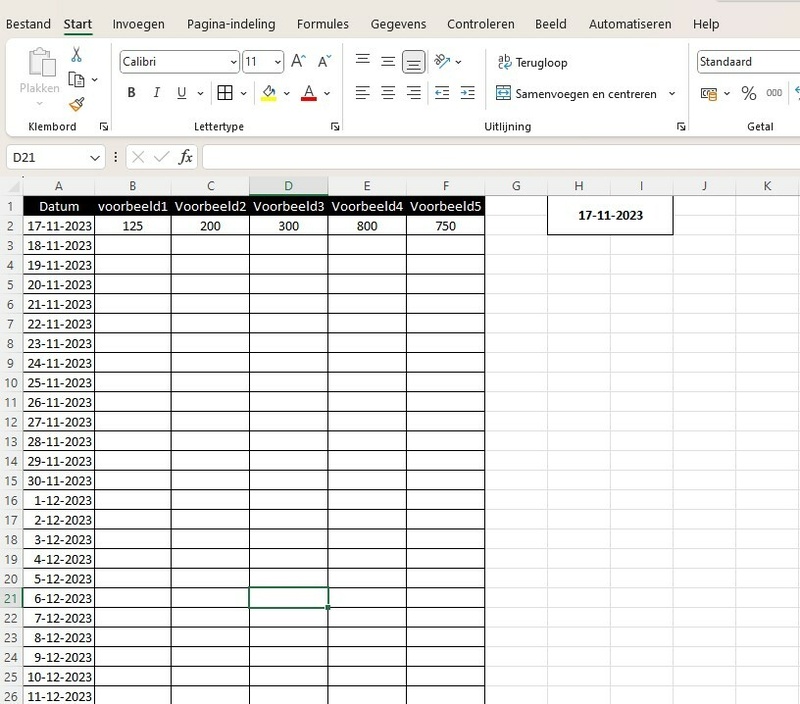Screen dimensions: 800x704
Task: Align text to top
Action: pyautogui.click(x=363, y=62)
